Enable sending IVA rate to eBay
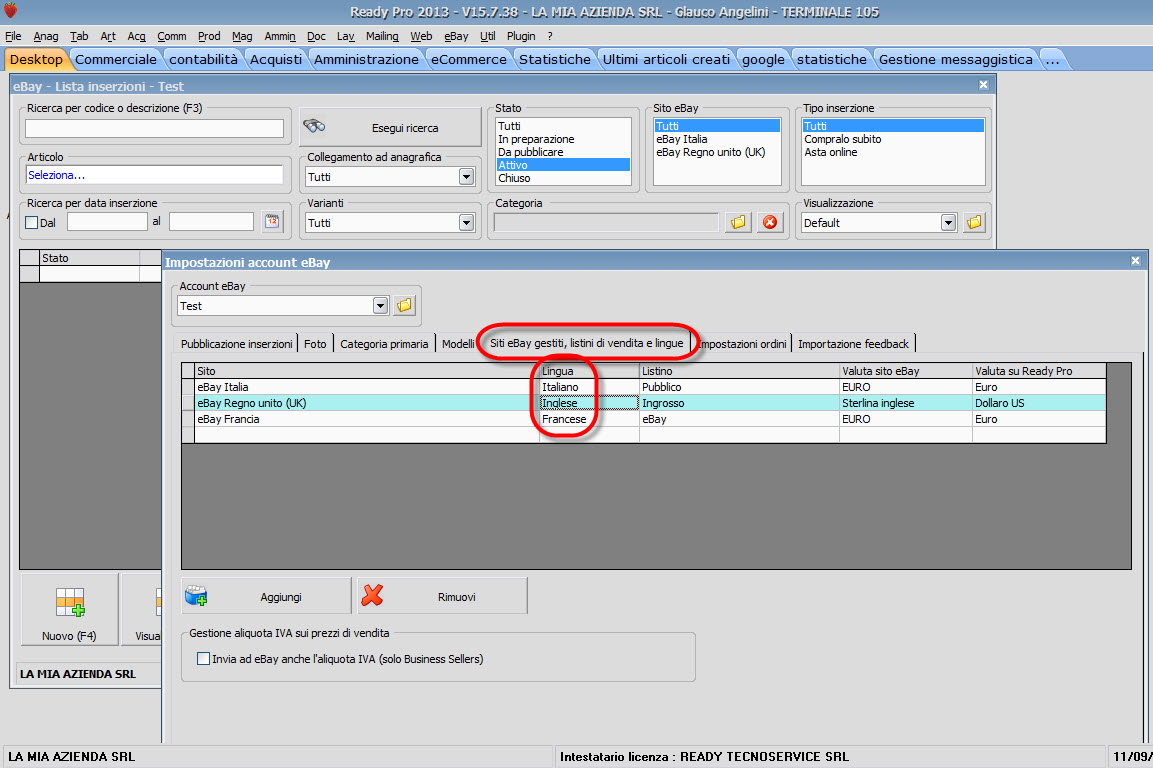Viewport: 1153px width, 768px height. pyautogui.click(x=203, y=658)
